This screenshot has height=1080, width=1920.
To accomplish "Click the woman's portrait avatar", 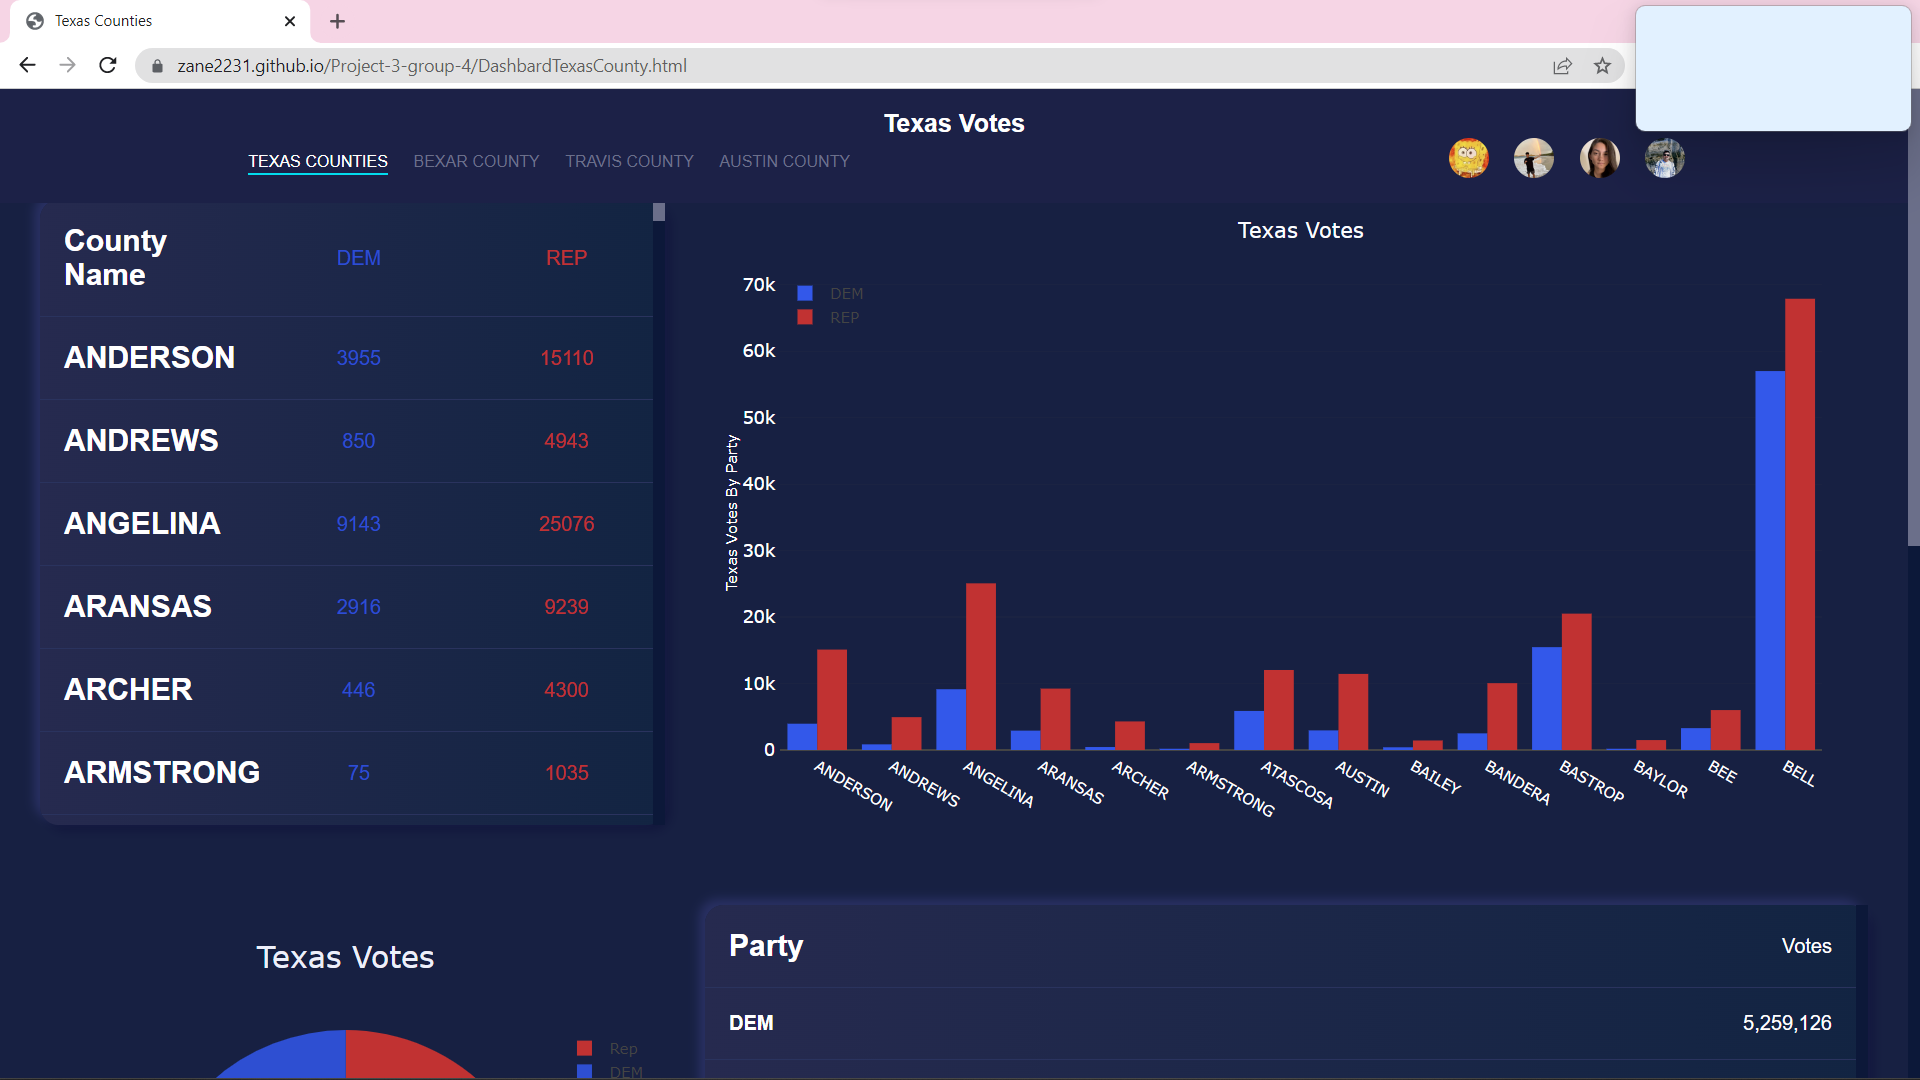I will point(1599,158).
